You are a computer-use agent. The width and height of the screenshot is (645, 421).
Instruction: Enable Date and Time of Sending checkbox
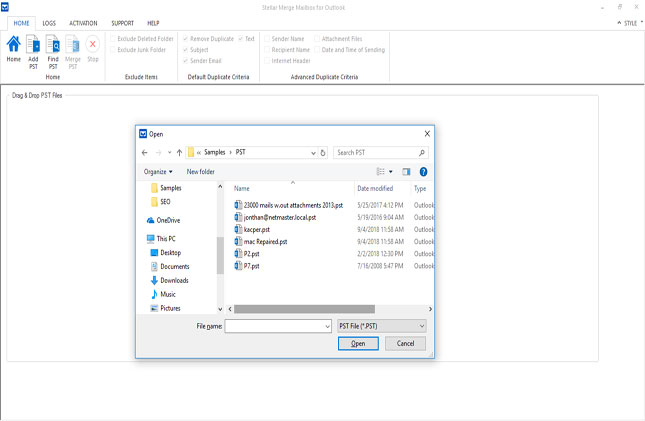point(317,50)
